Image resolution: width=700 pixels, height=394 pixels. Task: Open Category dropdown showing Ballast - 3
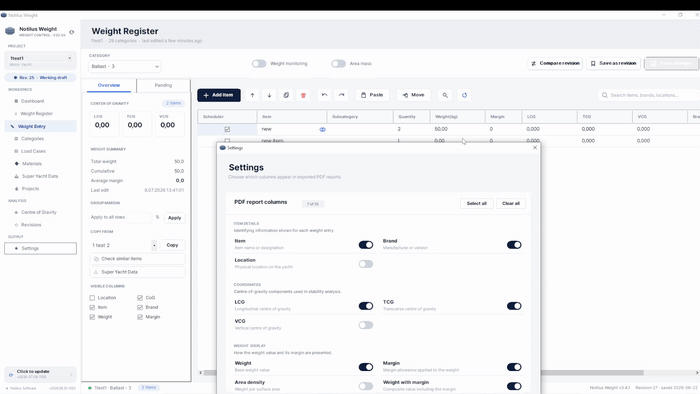coord(125,66)
